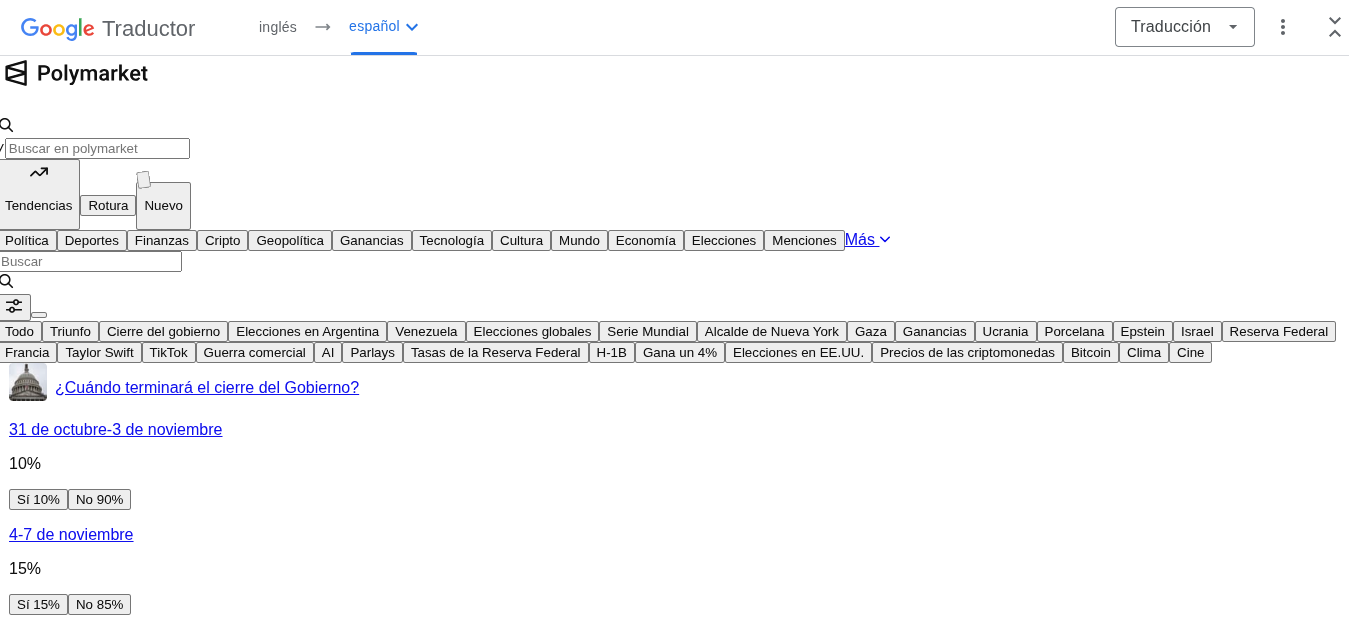Go to the Cripto category
The image size is (1349, 626).
point(223,240)
